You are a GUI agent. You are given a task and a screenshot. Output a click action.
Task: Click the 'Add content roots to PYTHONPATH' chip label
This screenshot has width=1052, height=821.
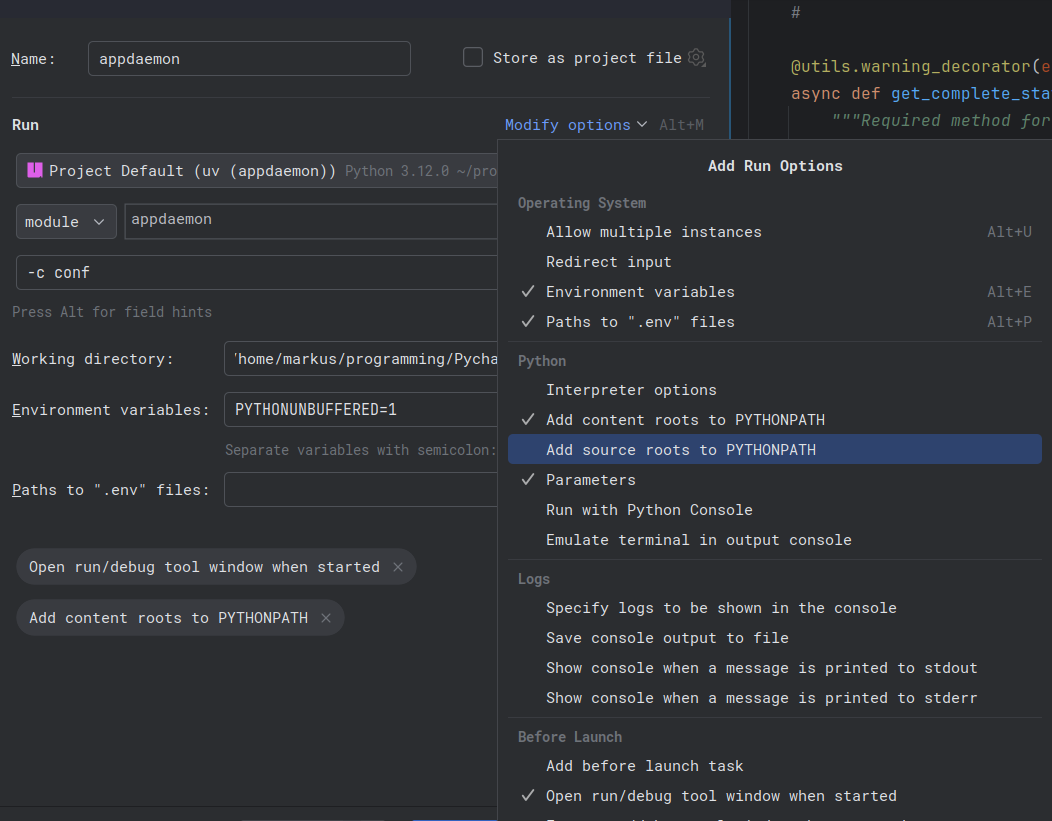pos(168,618)
